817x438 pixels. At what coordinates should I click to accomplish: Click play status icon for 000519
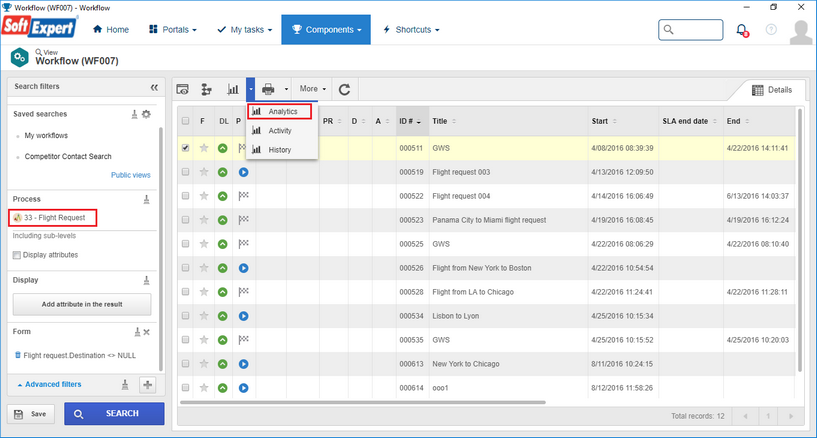pos(243,172)
